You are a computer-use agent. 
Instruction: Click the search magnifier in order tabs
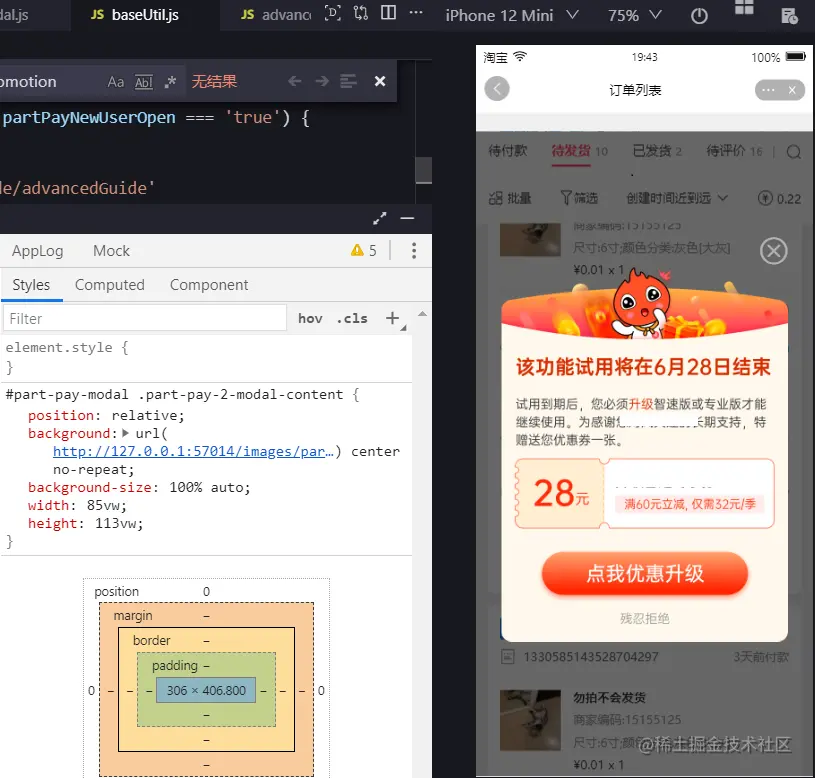(793, 152)
